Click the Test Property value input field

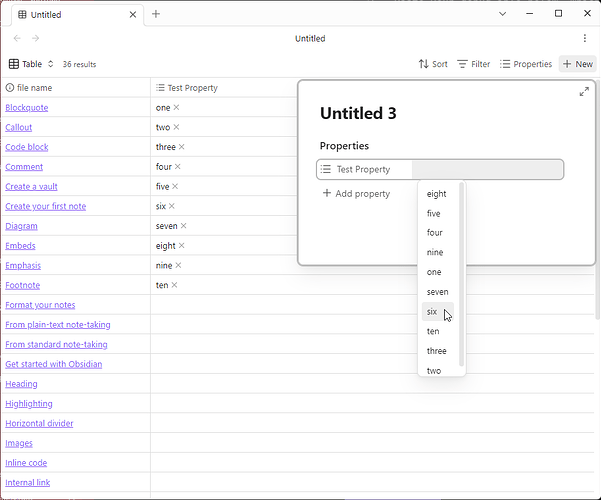[486, 169]
